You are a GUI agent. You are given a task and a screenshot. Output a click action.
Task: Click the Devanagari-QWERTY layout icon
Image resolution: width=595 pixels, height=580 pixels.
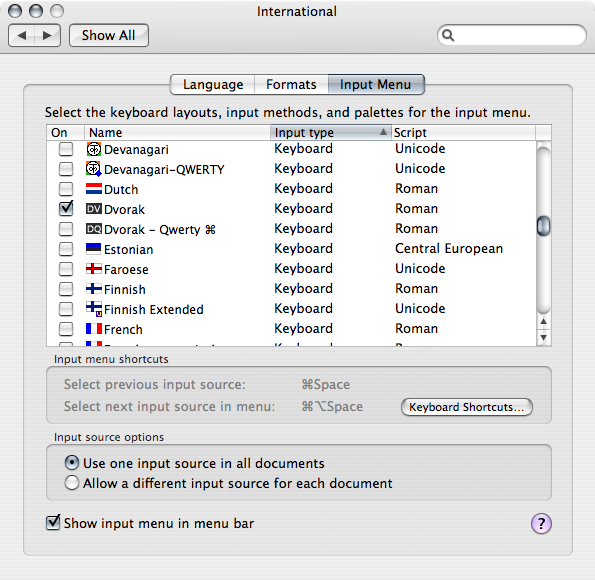[x=94, y=169]
